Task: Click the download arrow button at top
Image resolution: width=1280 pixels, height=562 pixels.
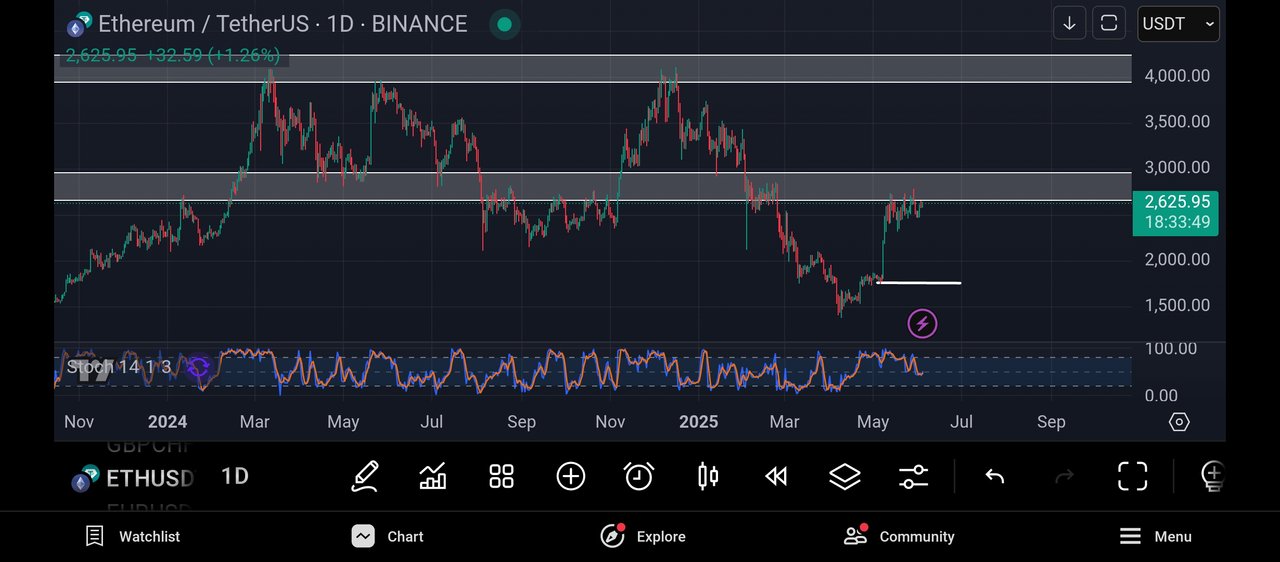Action: point(1069,23)
